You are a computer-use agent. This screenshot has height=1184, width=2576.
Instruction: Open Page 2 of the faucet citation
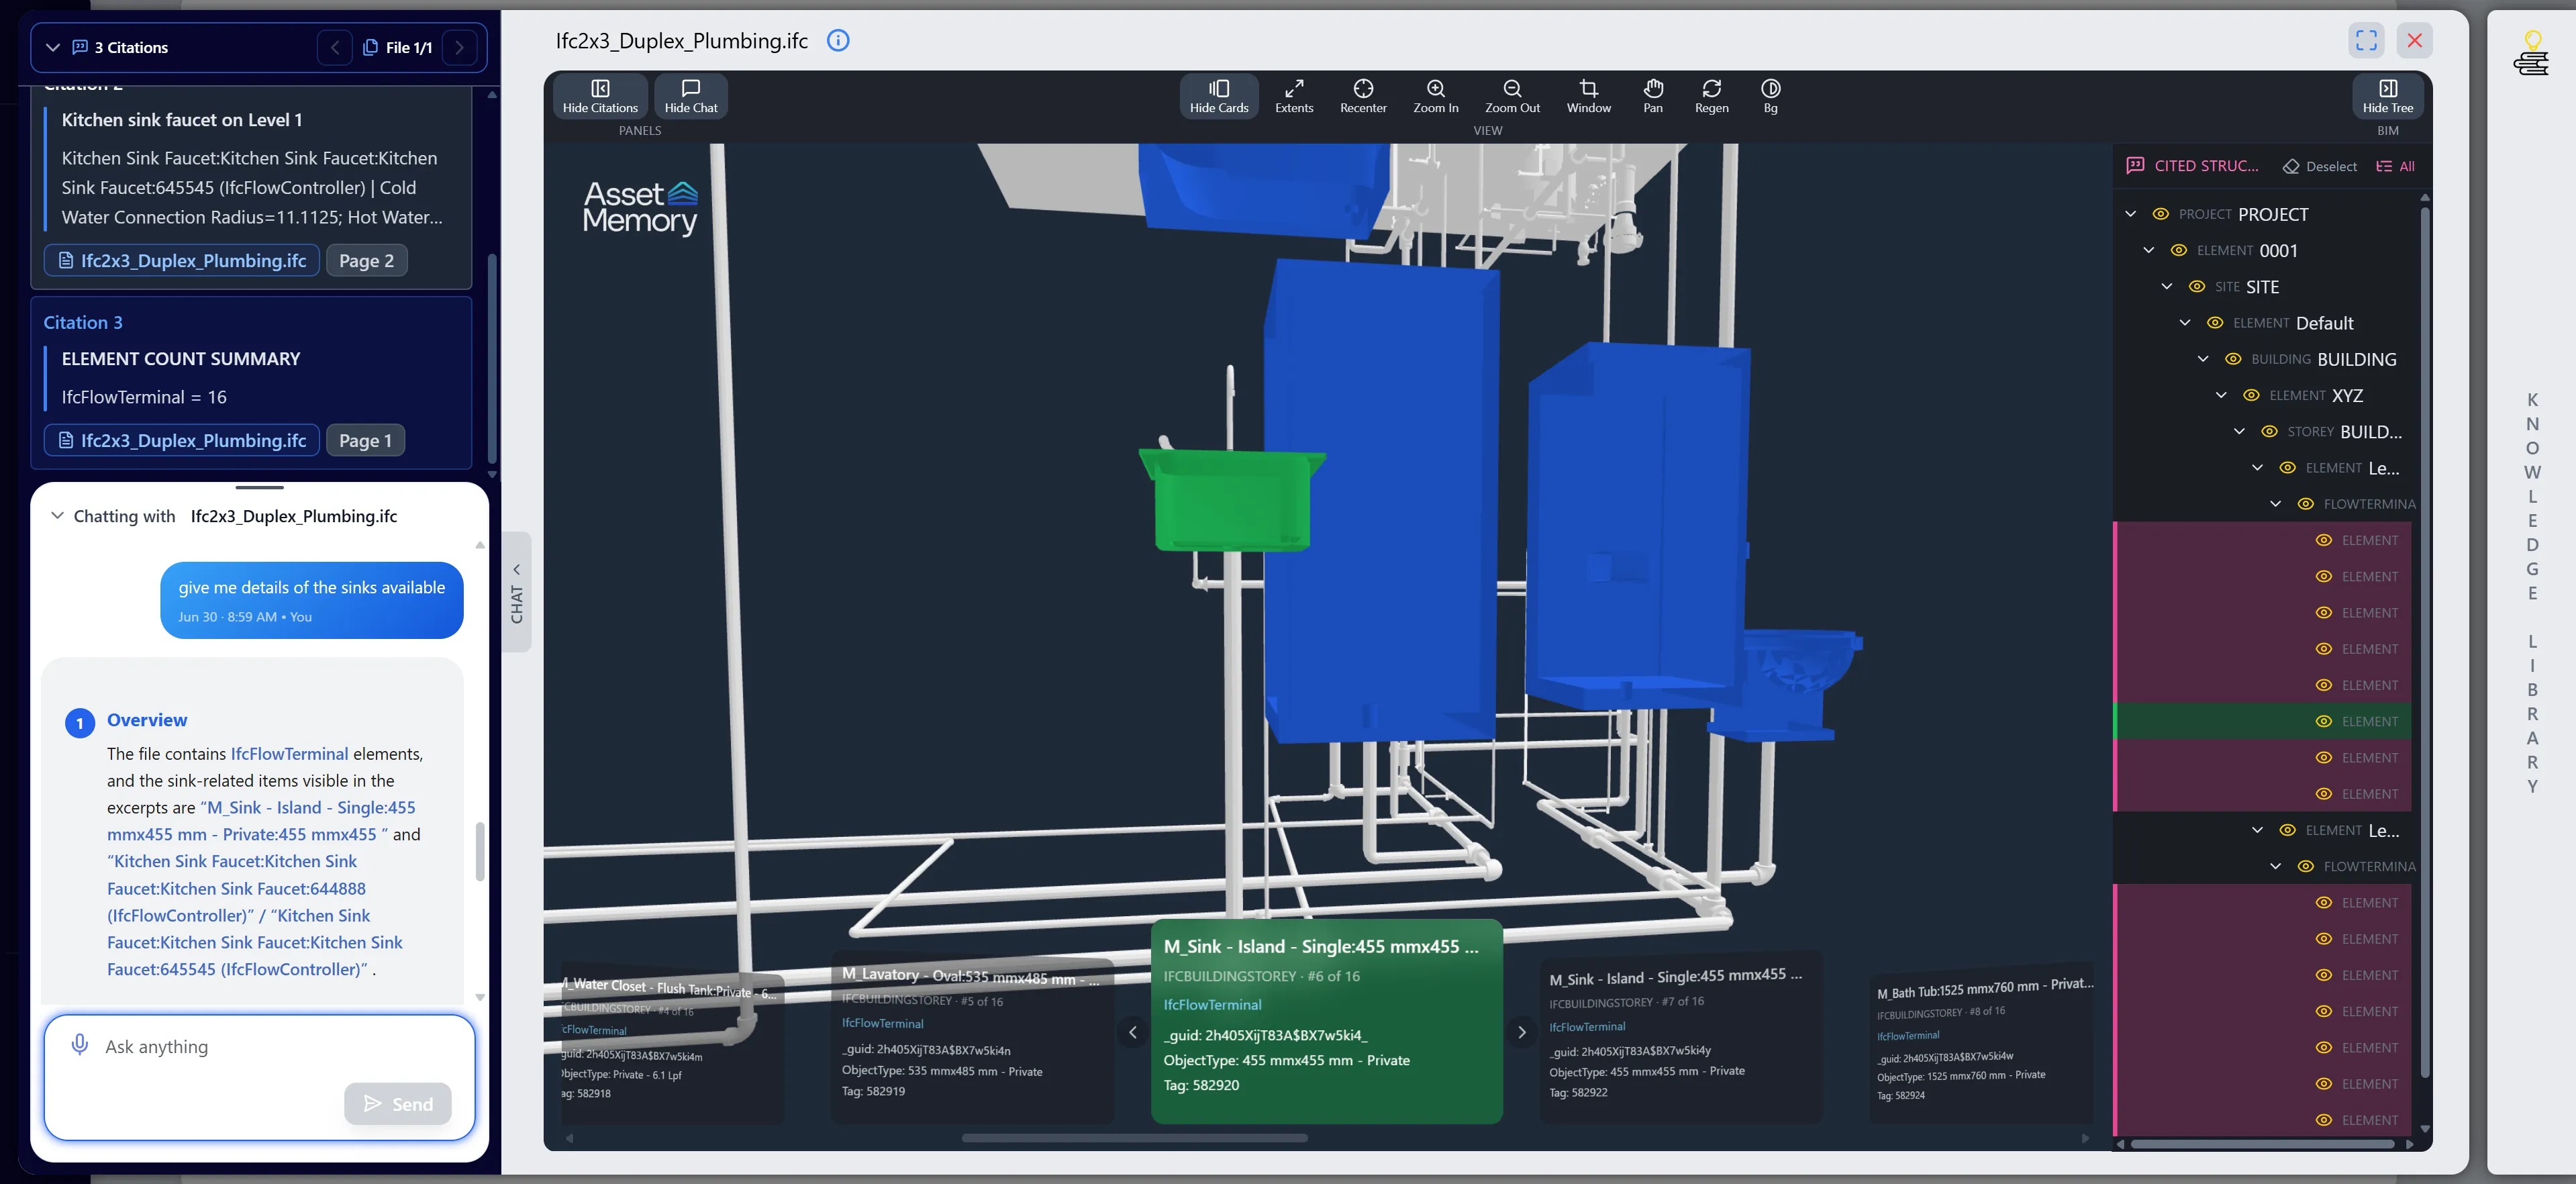coord(366,260)
